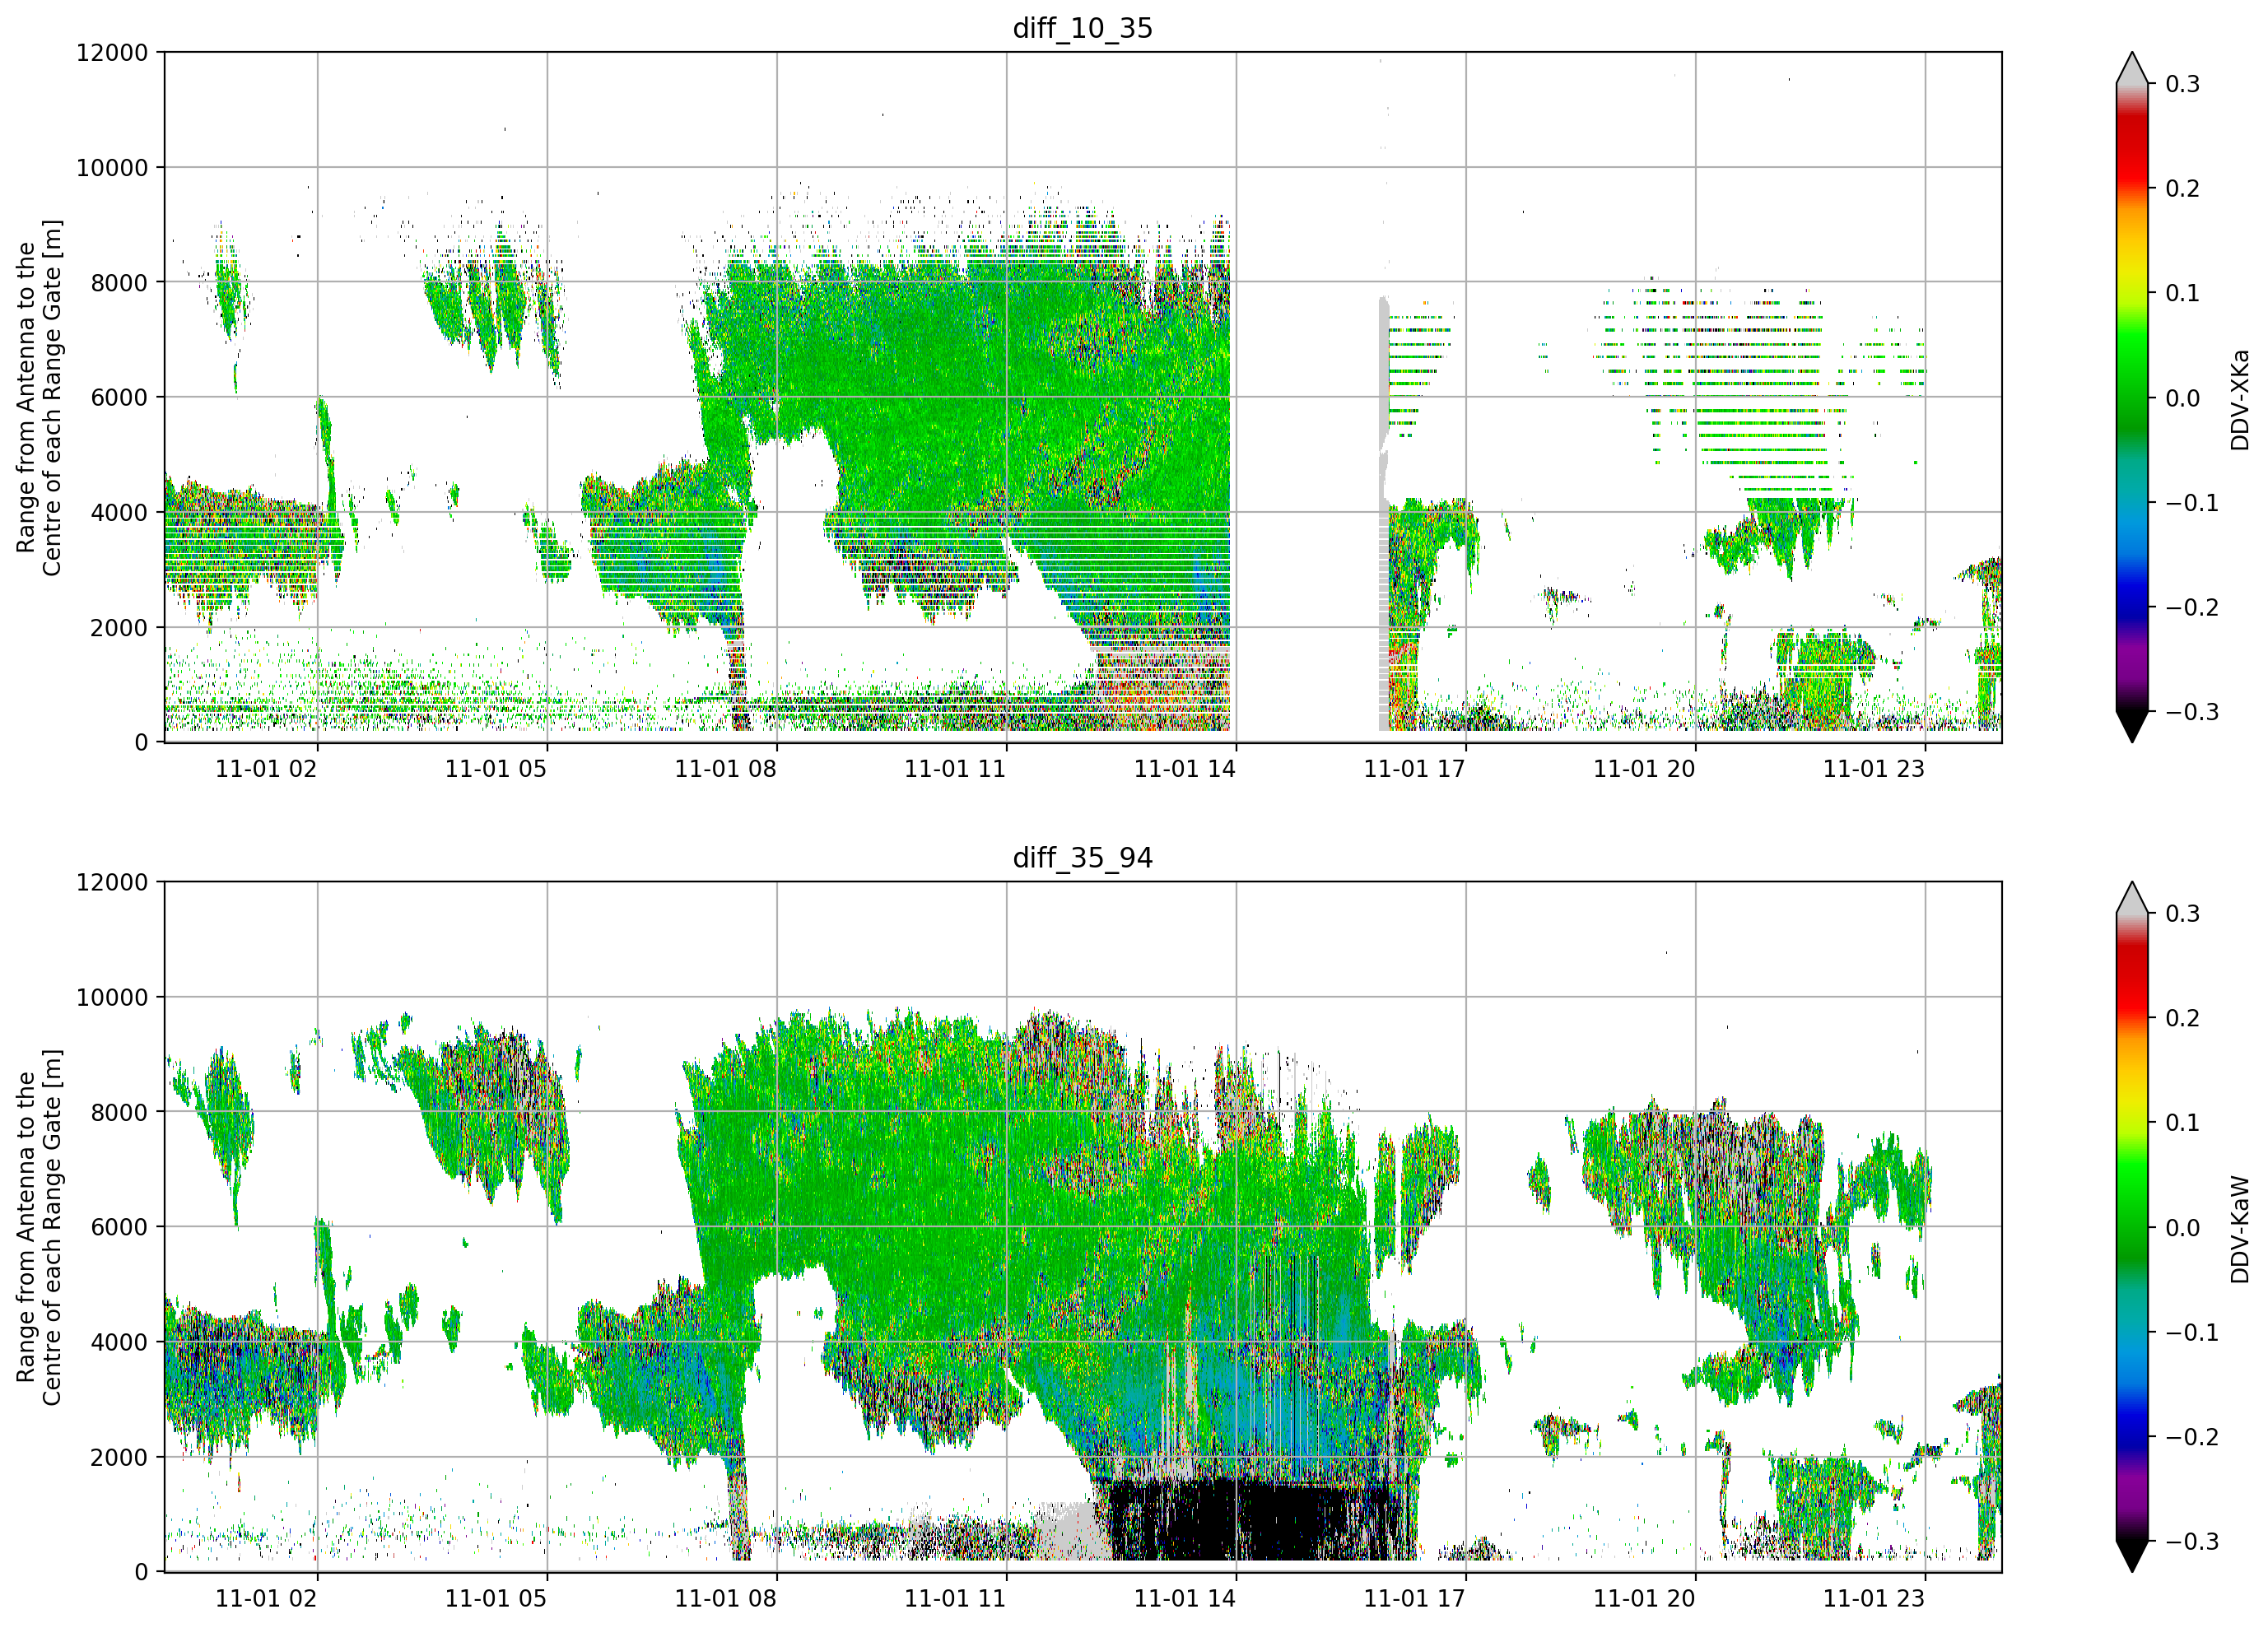Click the 11-01 17 tick under diff_35_94 plot
The width and height of the screenshot is (2268, 1628).
[1415, 1598]
